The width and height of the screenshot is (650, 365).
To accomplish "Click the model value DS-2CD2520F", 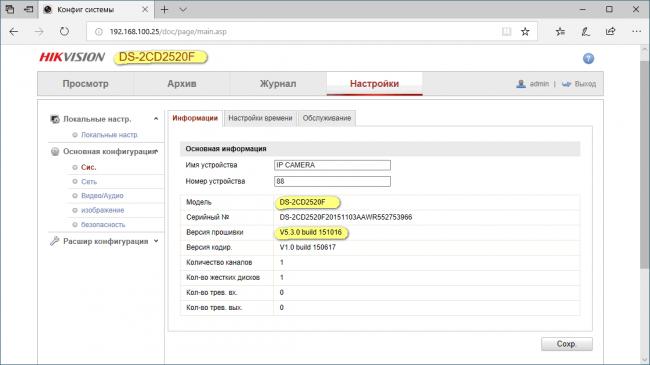I will tap(302, 202).
